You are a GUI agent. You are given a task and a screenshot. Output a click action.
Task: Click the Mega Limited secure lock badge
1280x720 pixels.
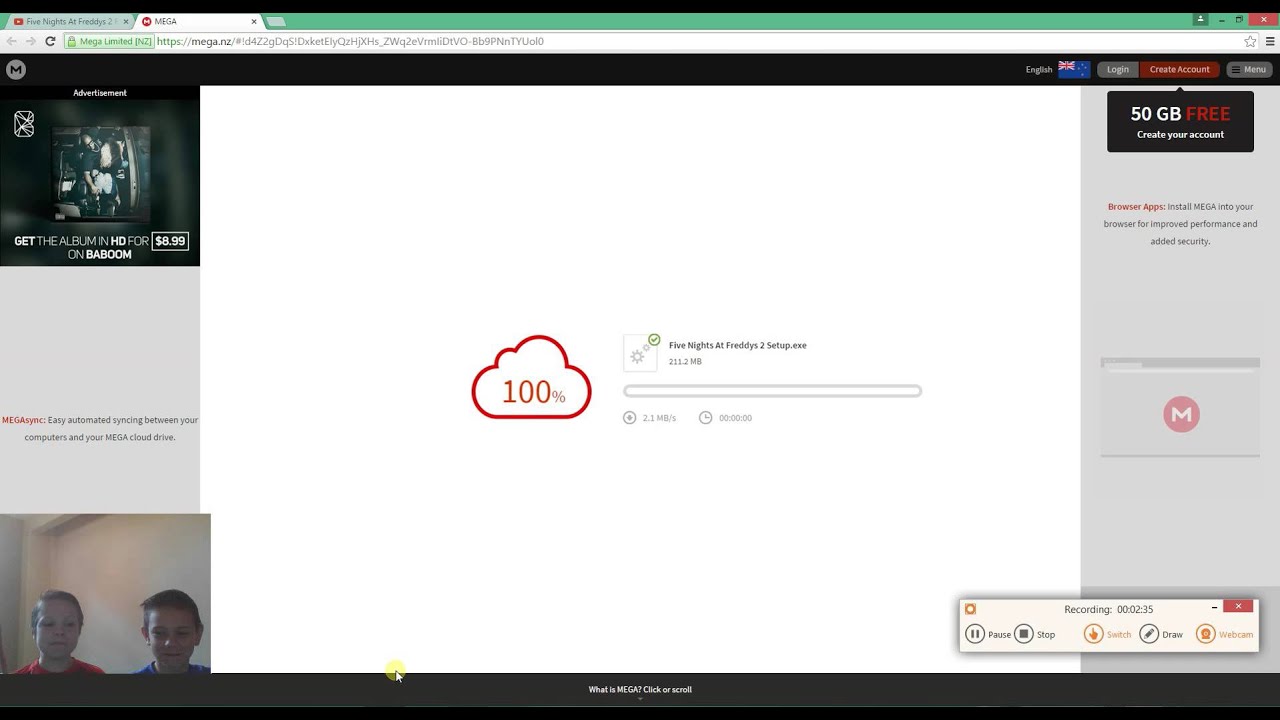coord(109,41)
